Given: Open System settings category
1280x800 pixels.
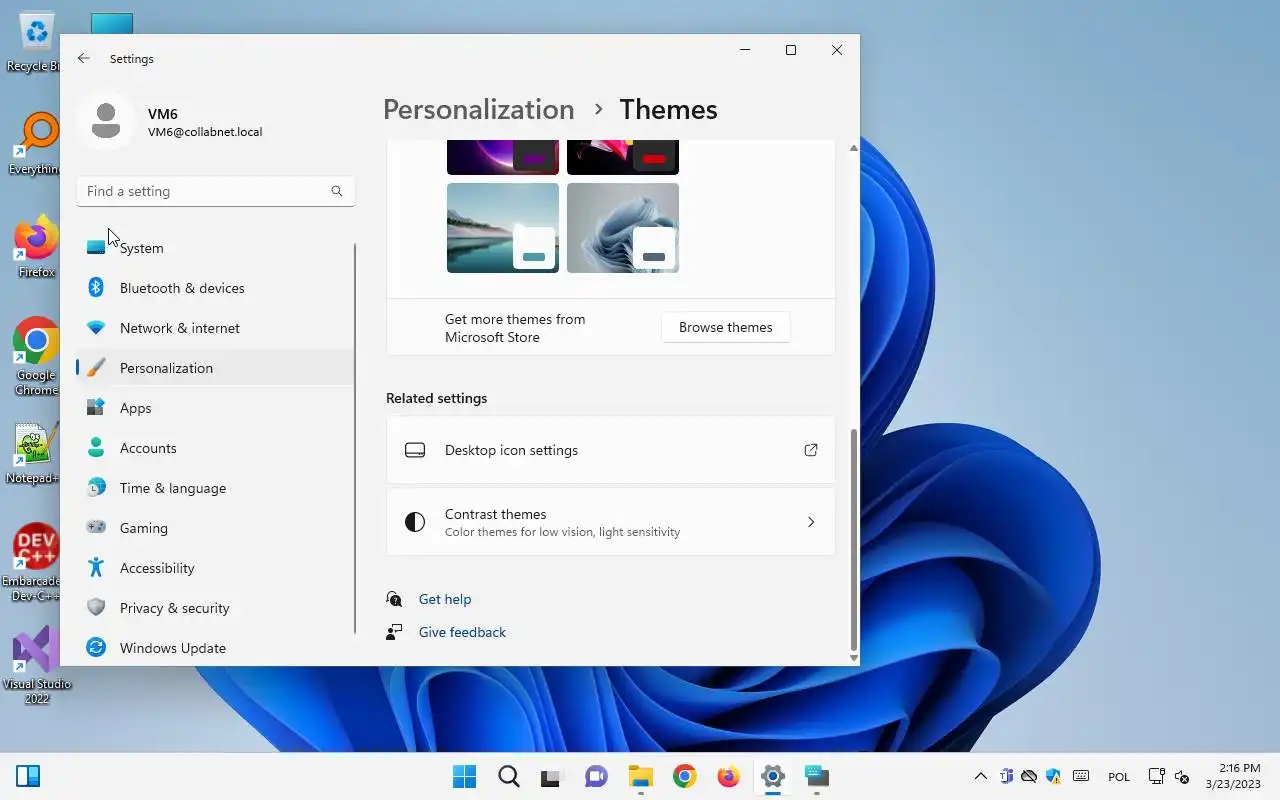Looking at the screenshot, I should point(216,248).
